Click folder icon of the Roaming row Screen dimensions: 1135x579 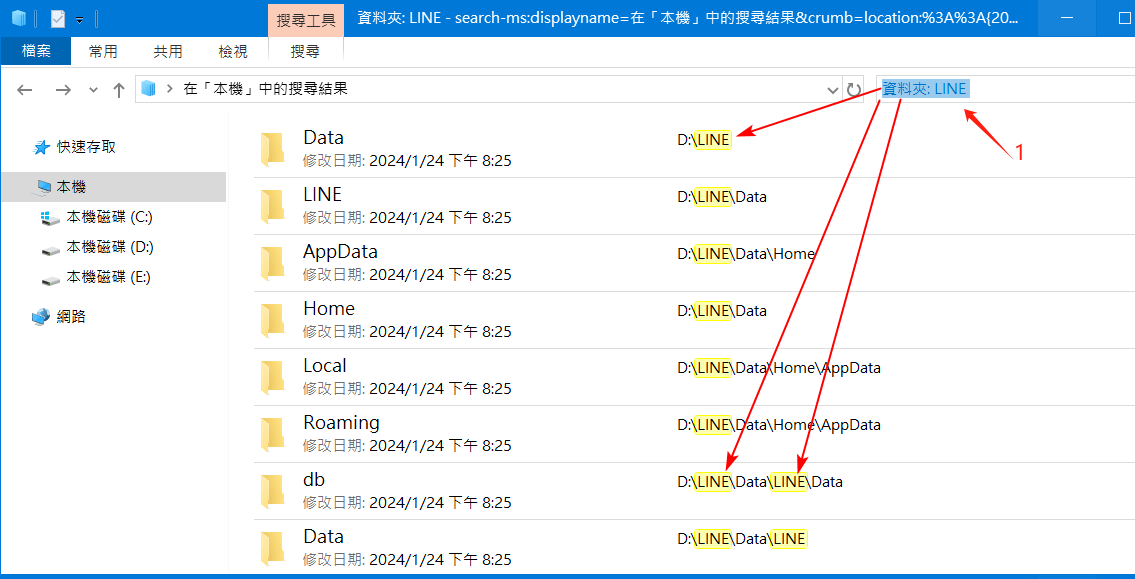click(272, 433)
